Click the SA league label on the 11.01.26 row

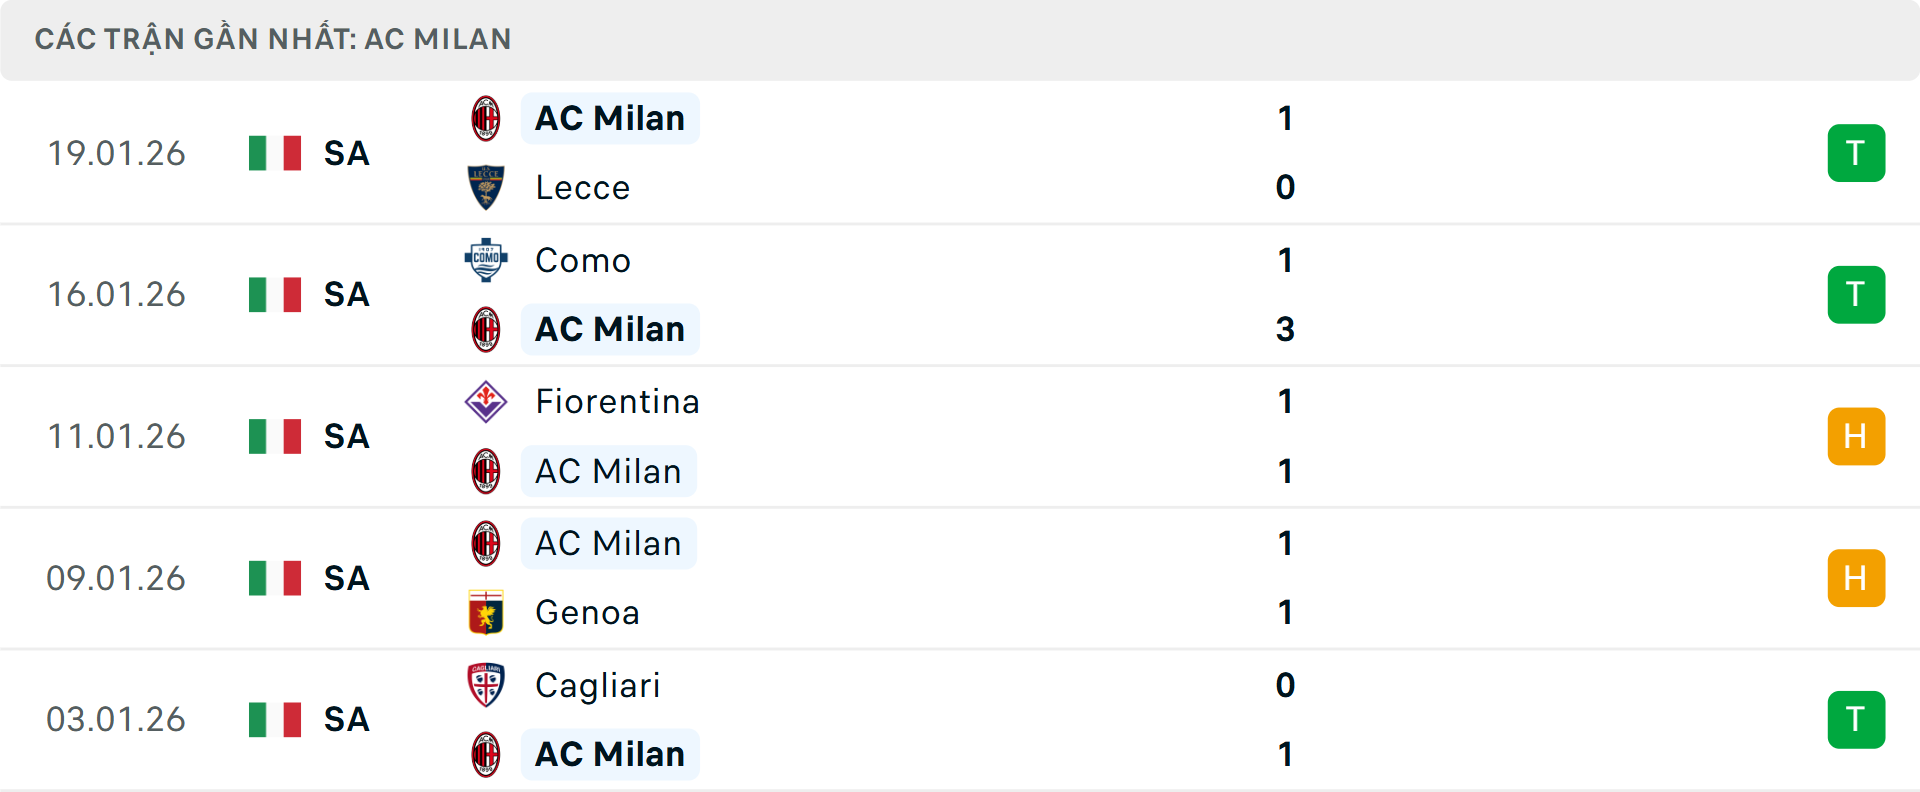345,436
